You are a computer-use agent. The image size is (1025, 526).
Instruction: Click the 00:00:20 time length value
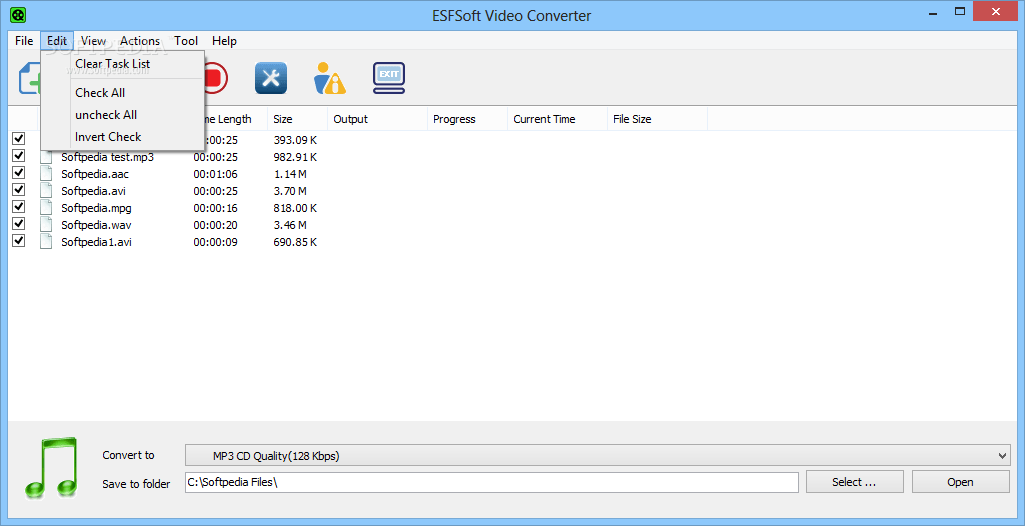[x=215, y=225]
